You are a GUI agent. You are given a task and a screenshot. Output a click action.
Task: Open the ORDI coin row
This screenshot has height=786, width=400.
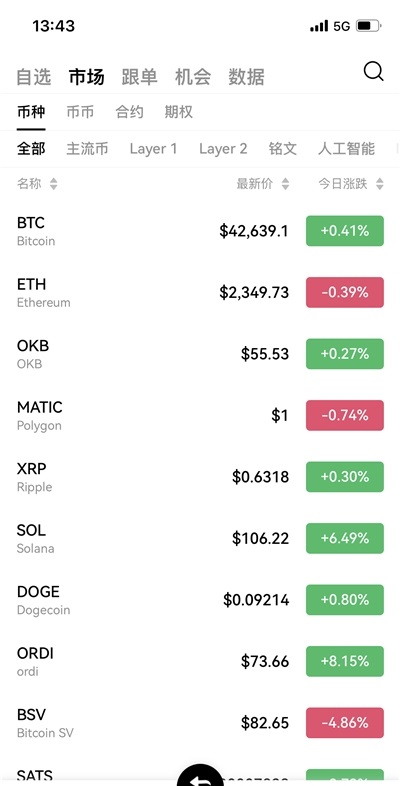[x=200, y=662]
